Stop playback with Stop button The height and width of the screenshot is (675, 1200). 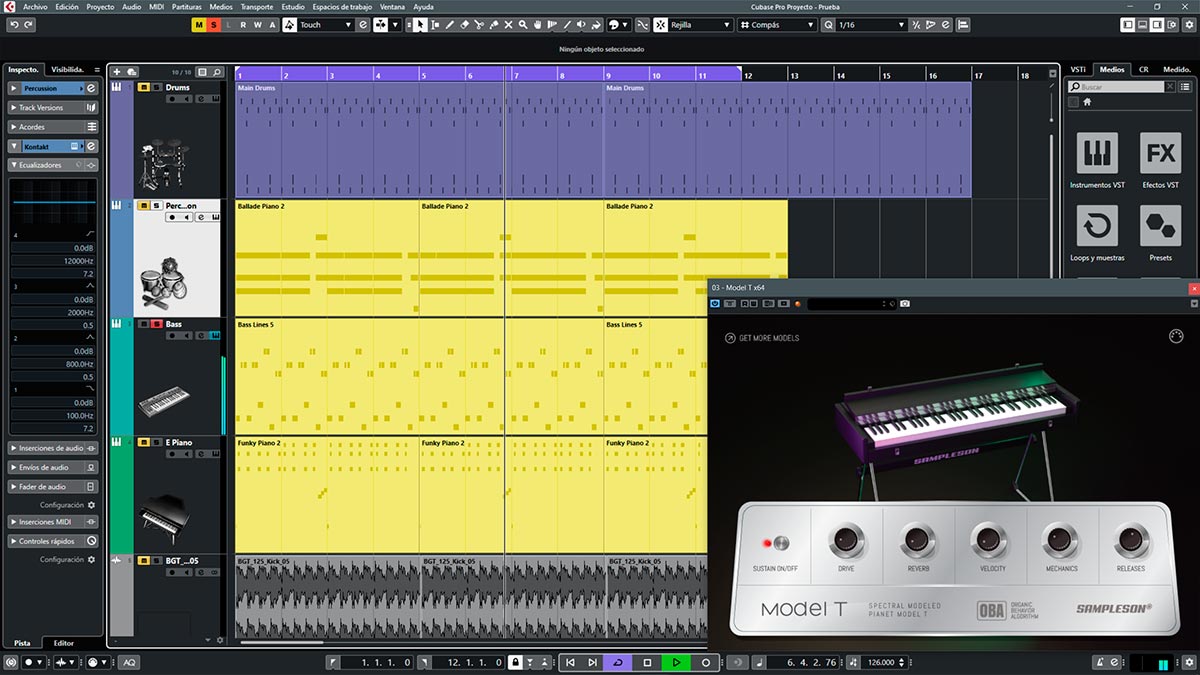tap(647, 662)
